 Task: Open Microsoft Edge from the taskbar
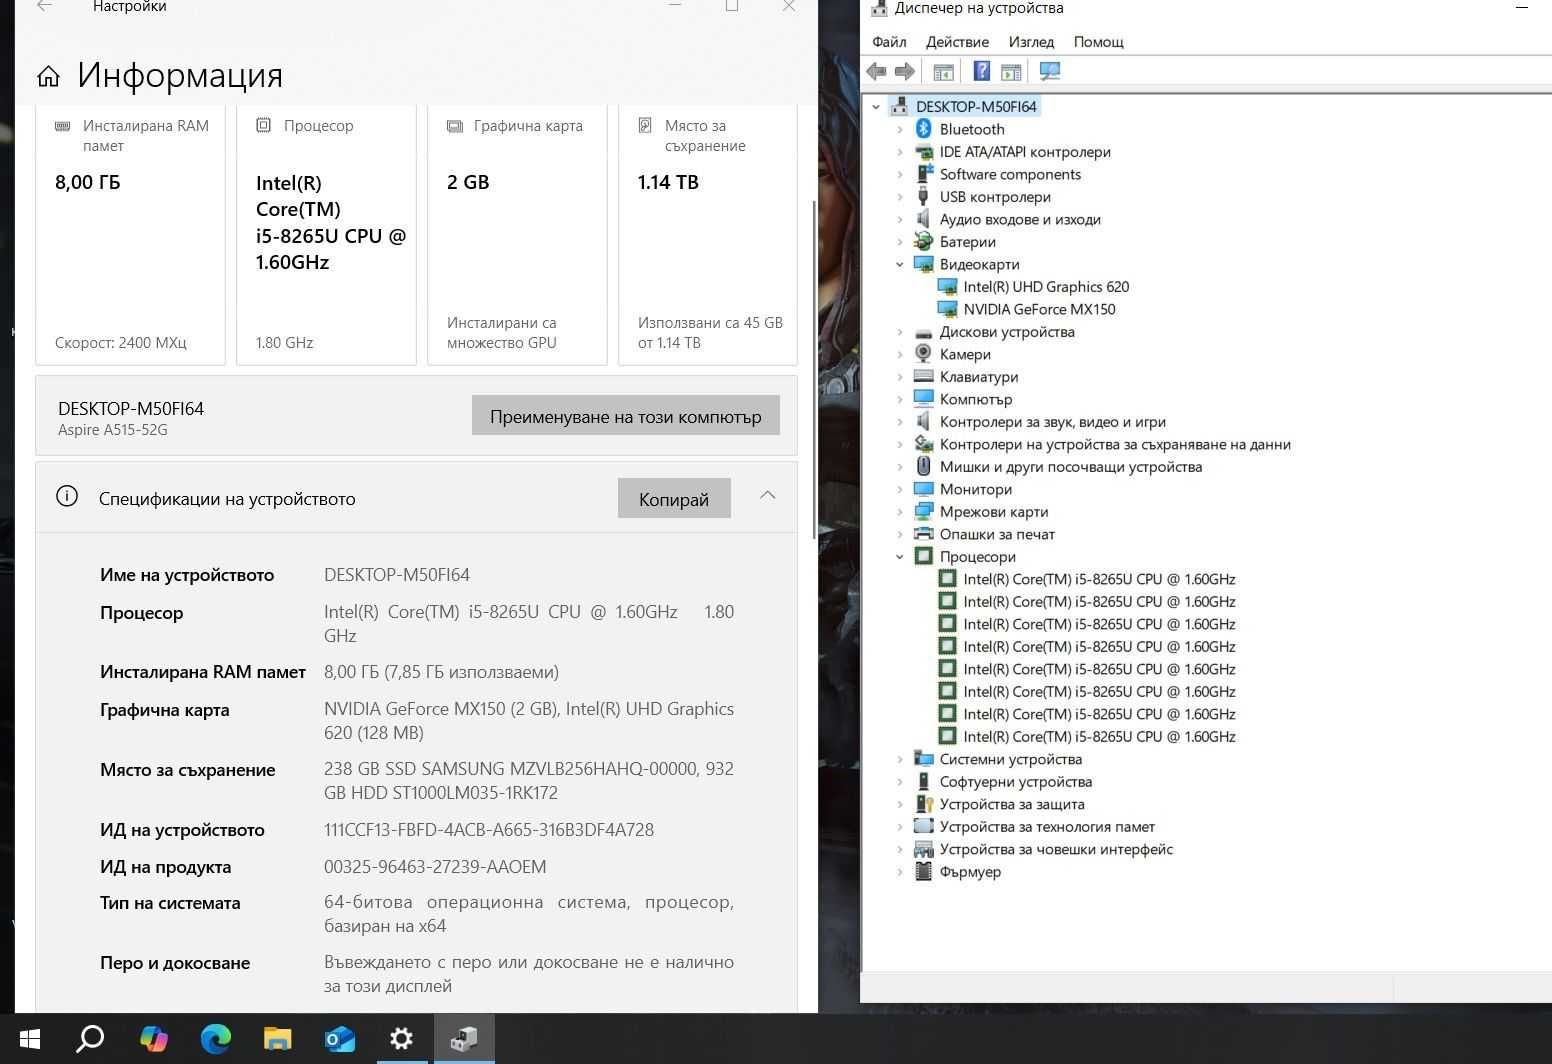coord(215,1039)
